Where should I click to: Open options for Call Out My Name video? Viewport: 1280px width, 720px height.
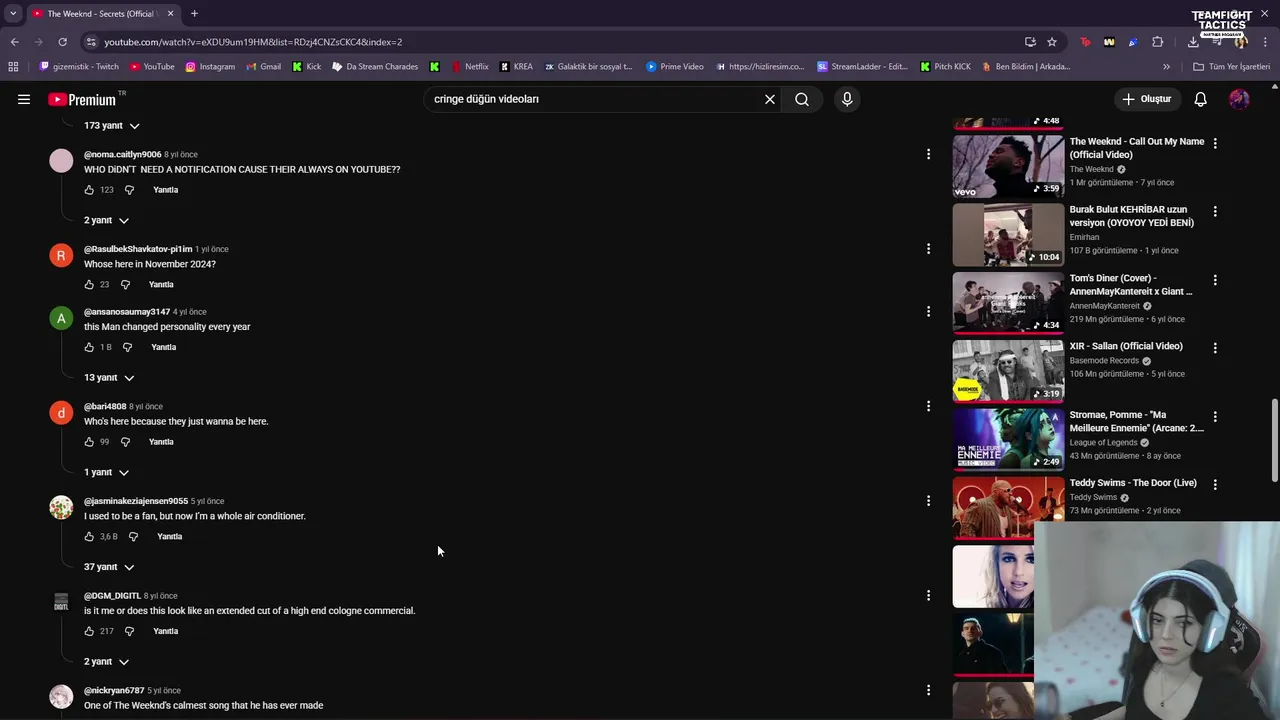(1215, 143)
